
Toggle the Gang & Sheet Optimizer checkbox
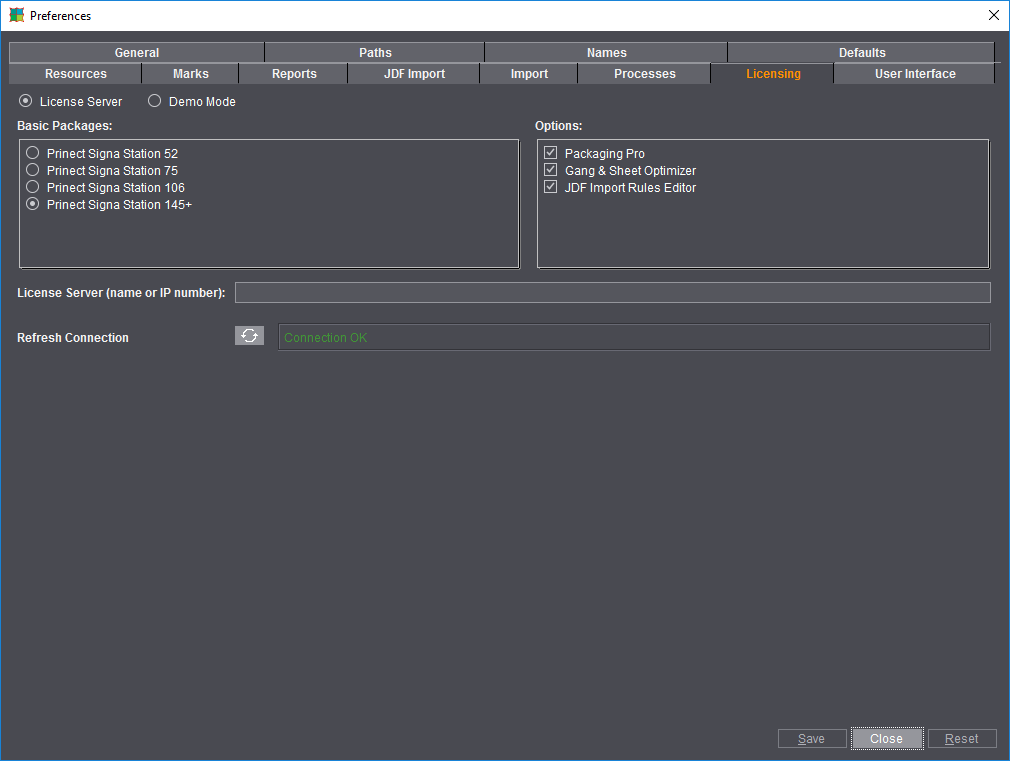(550, 169)
